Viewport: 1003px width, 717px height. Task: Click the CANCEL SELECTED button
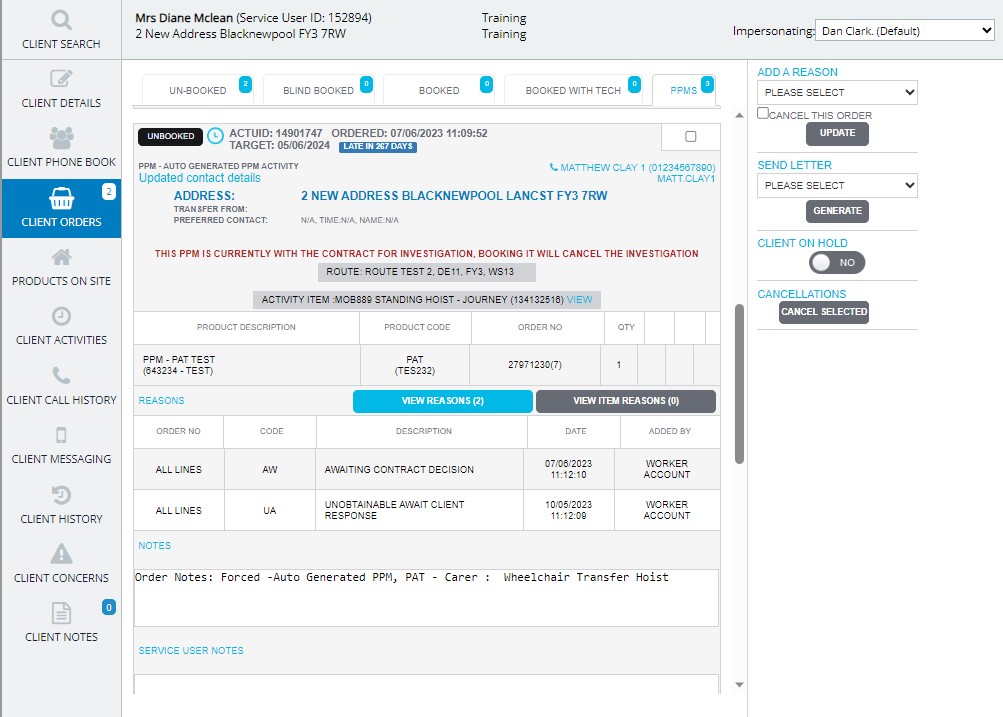click(x=824, y=312)
